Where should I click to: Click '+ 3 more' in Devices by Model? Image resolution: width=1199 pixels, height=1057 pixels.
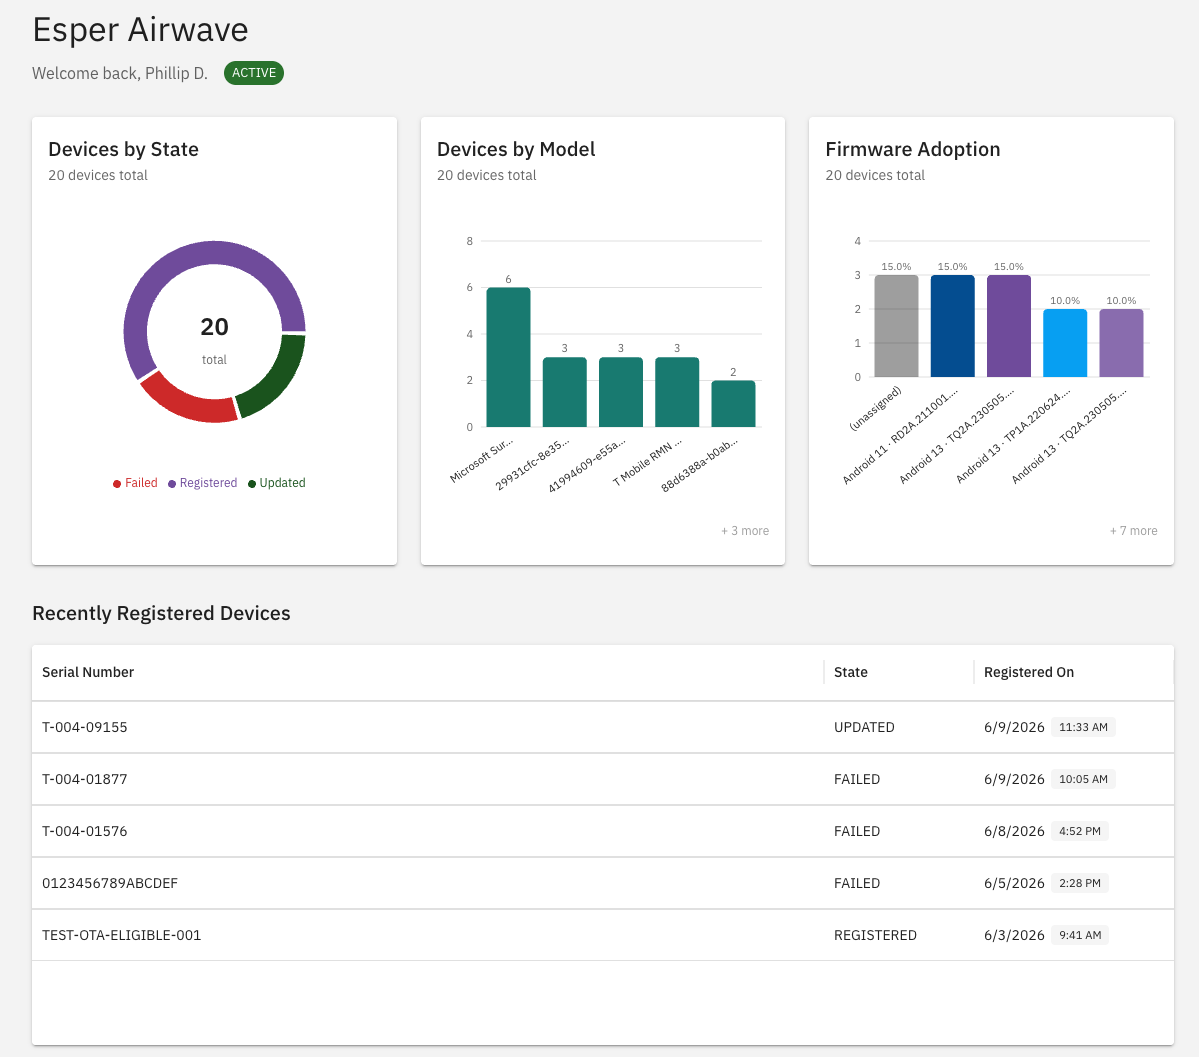(745, 531)
